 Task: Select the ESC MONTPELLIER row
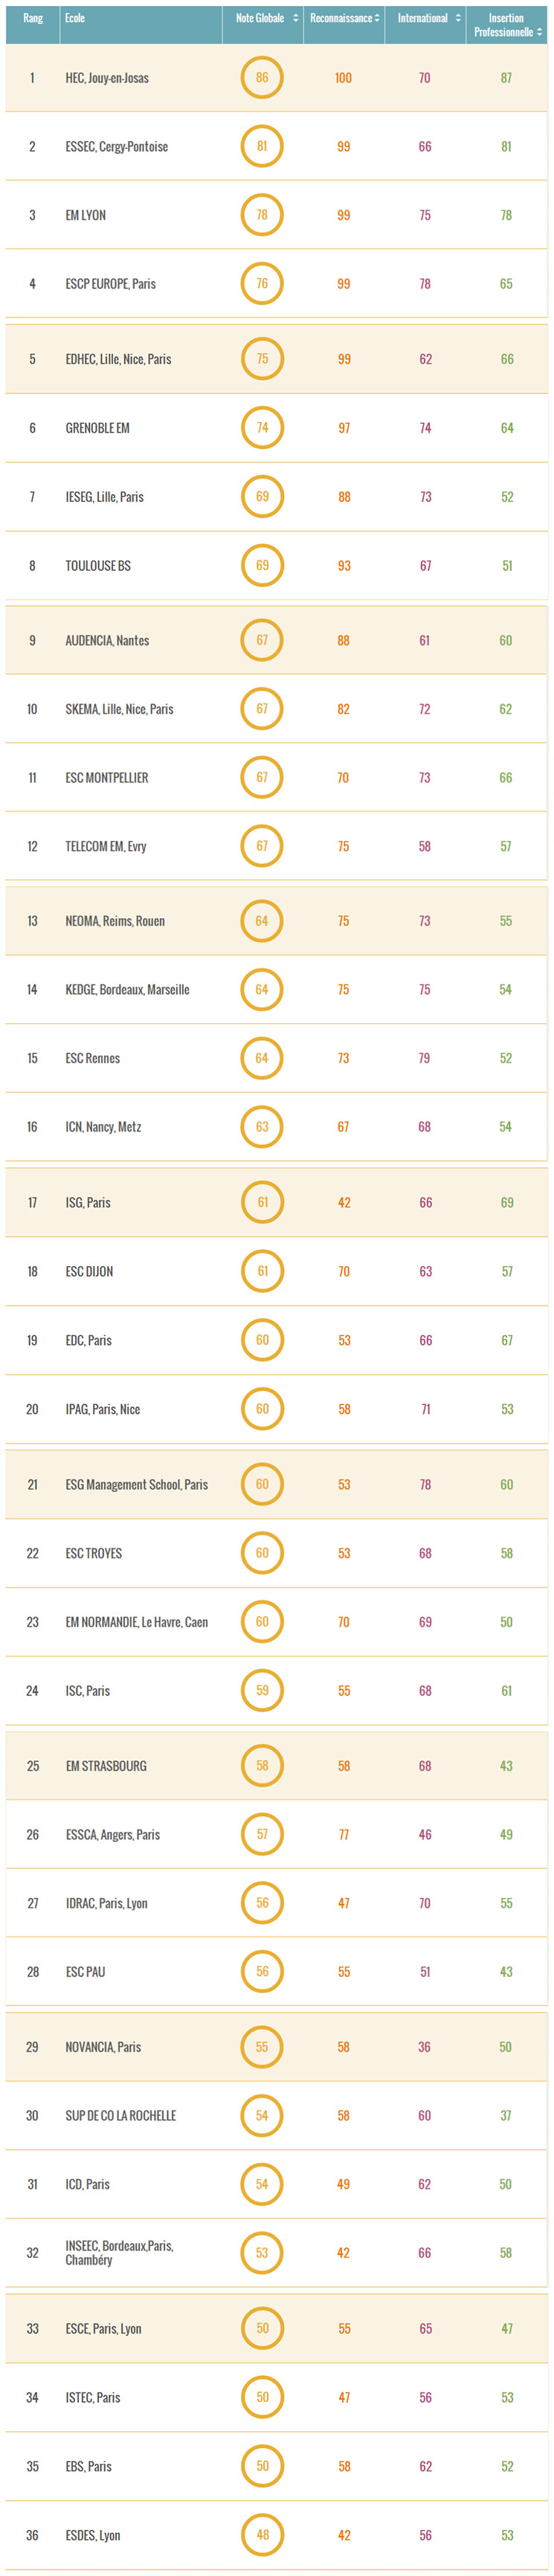(x=277, y=777)
